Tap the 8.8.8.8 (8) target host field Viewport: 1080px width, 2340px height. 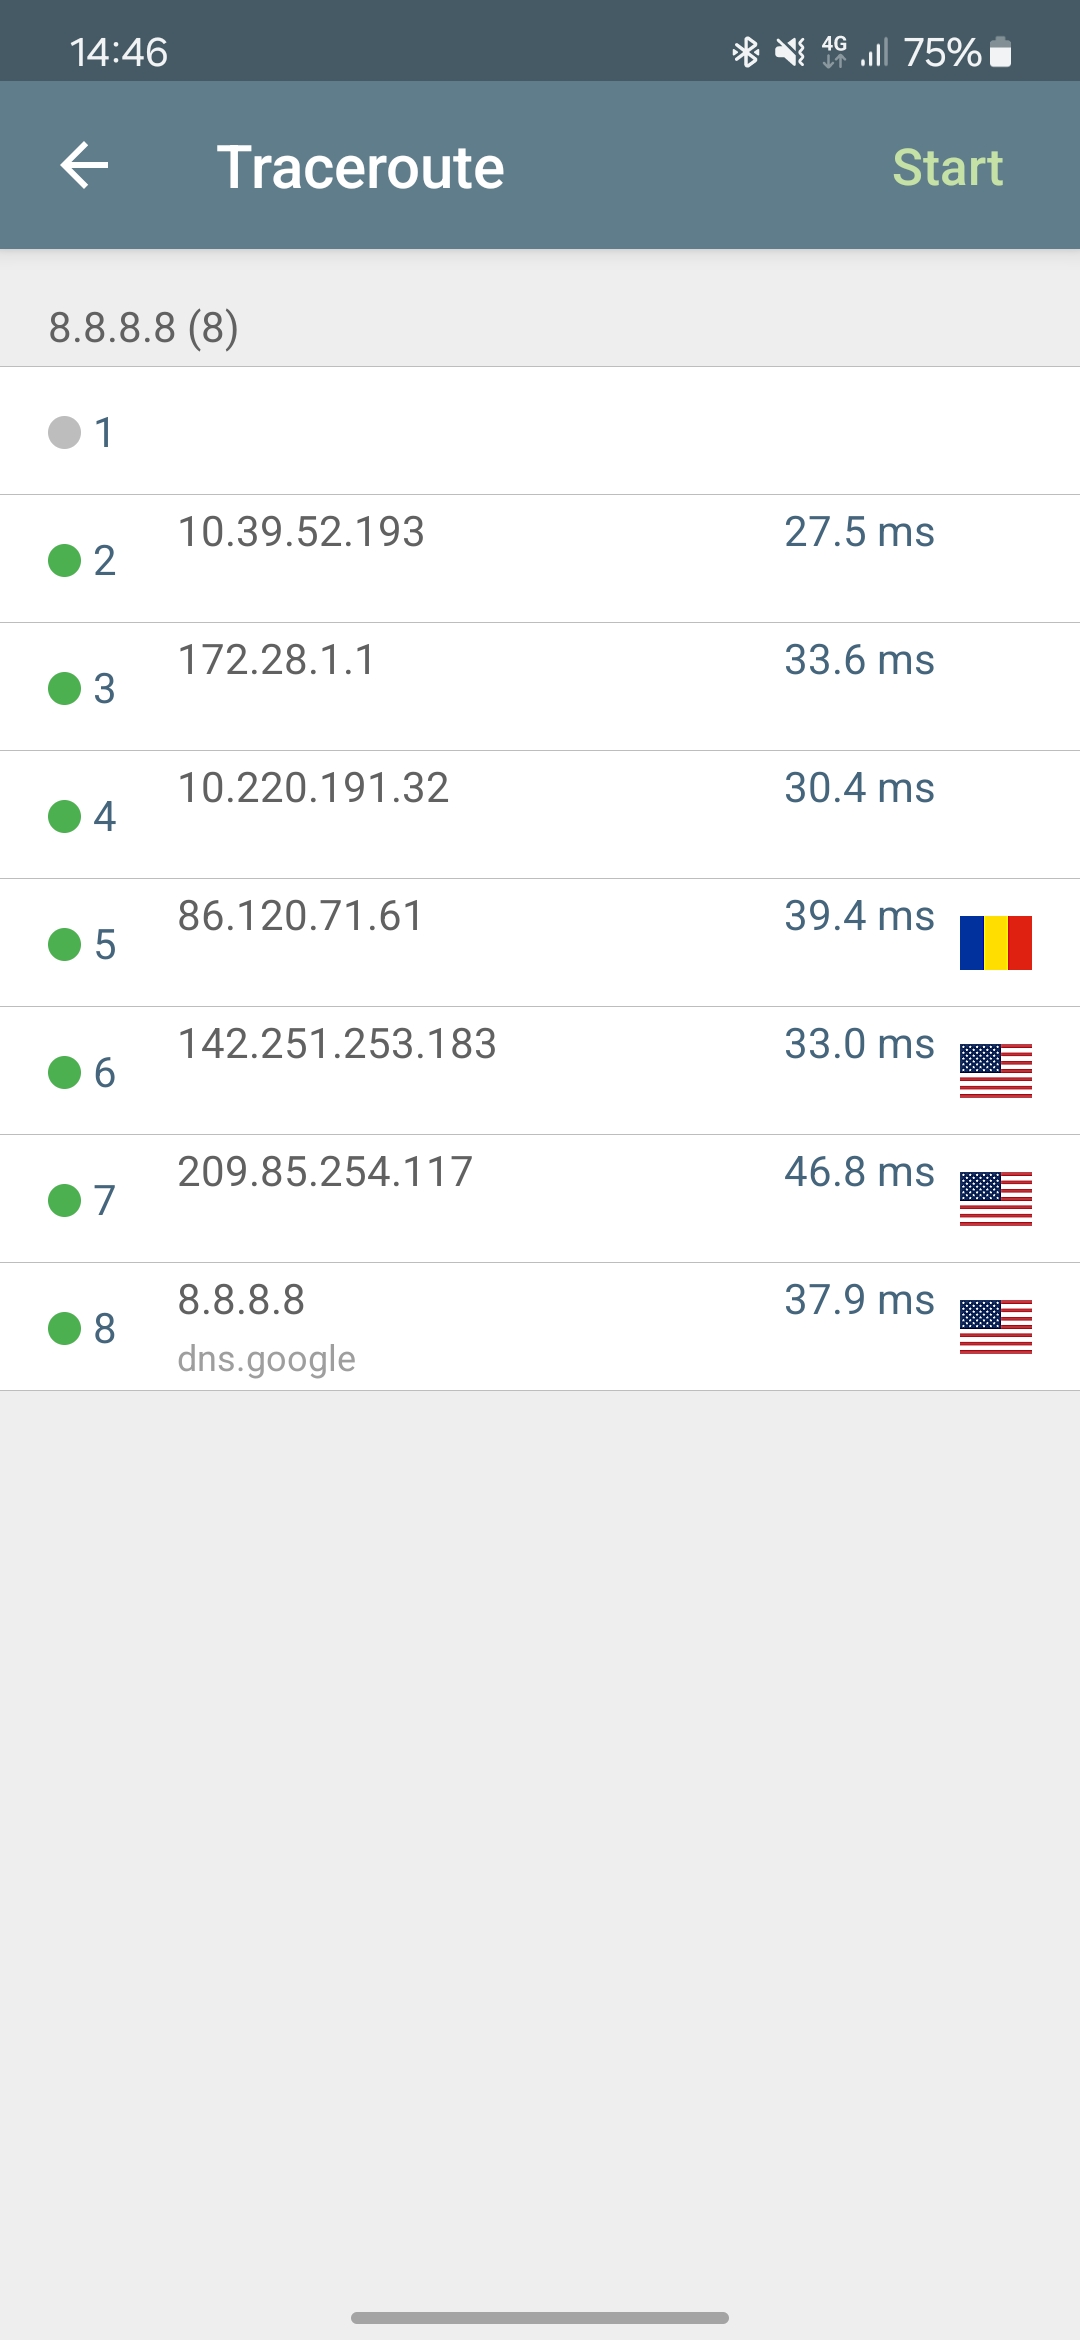click(144, 328)
